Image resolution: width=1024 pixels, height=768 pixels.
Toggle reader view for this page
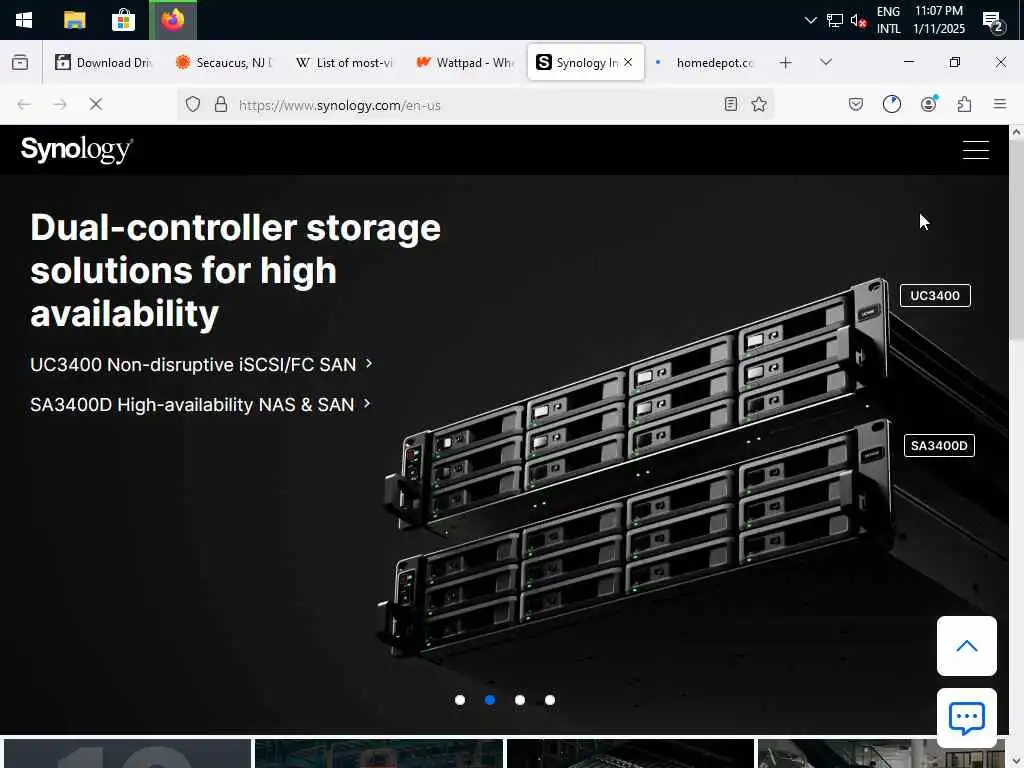click(731, 104)
